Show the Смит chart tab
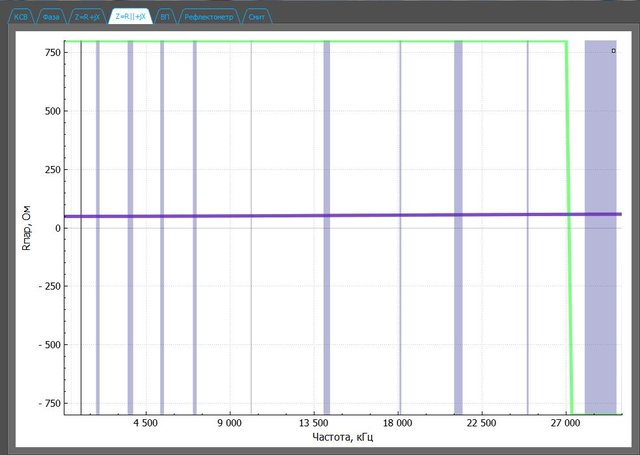Screen dimensions: 640x455 (x=256, y=18)
